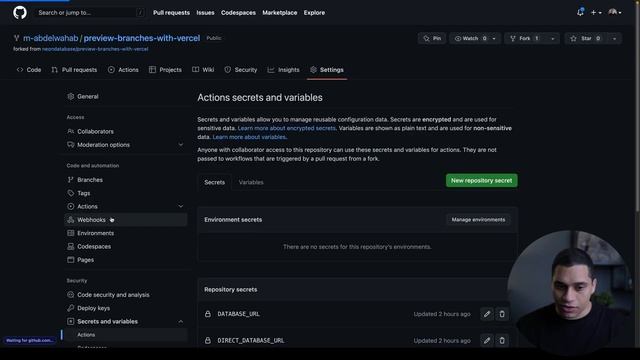Click the Branches icon in sidebar
This screenshot has width=640, height=360.
click(71, 180)
